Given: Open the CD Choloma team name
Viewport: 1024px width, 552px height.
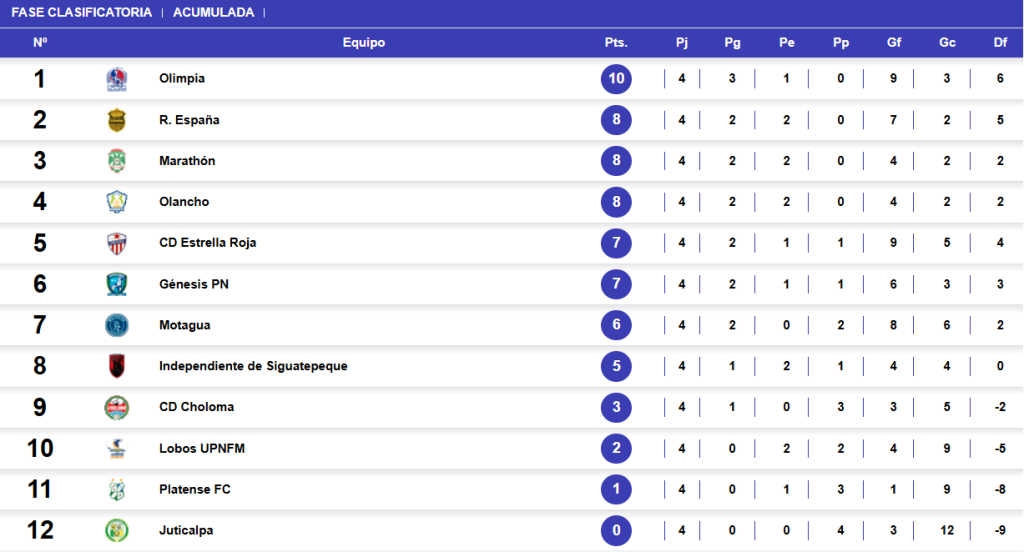Looking at the screenshot, I should [x=197, y=407].
